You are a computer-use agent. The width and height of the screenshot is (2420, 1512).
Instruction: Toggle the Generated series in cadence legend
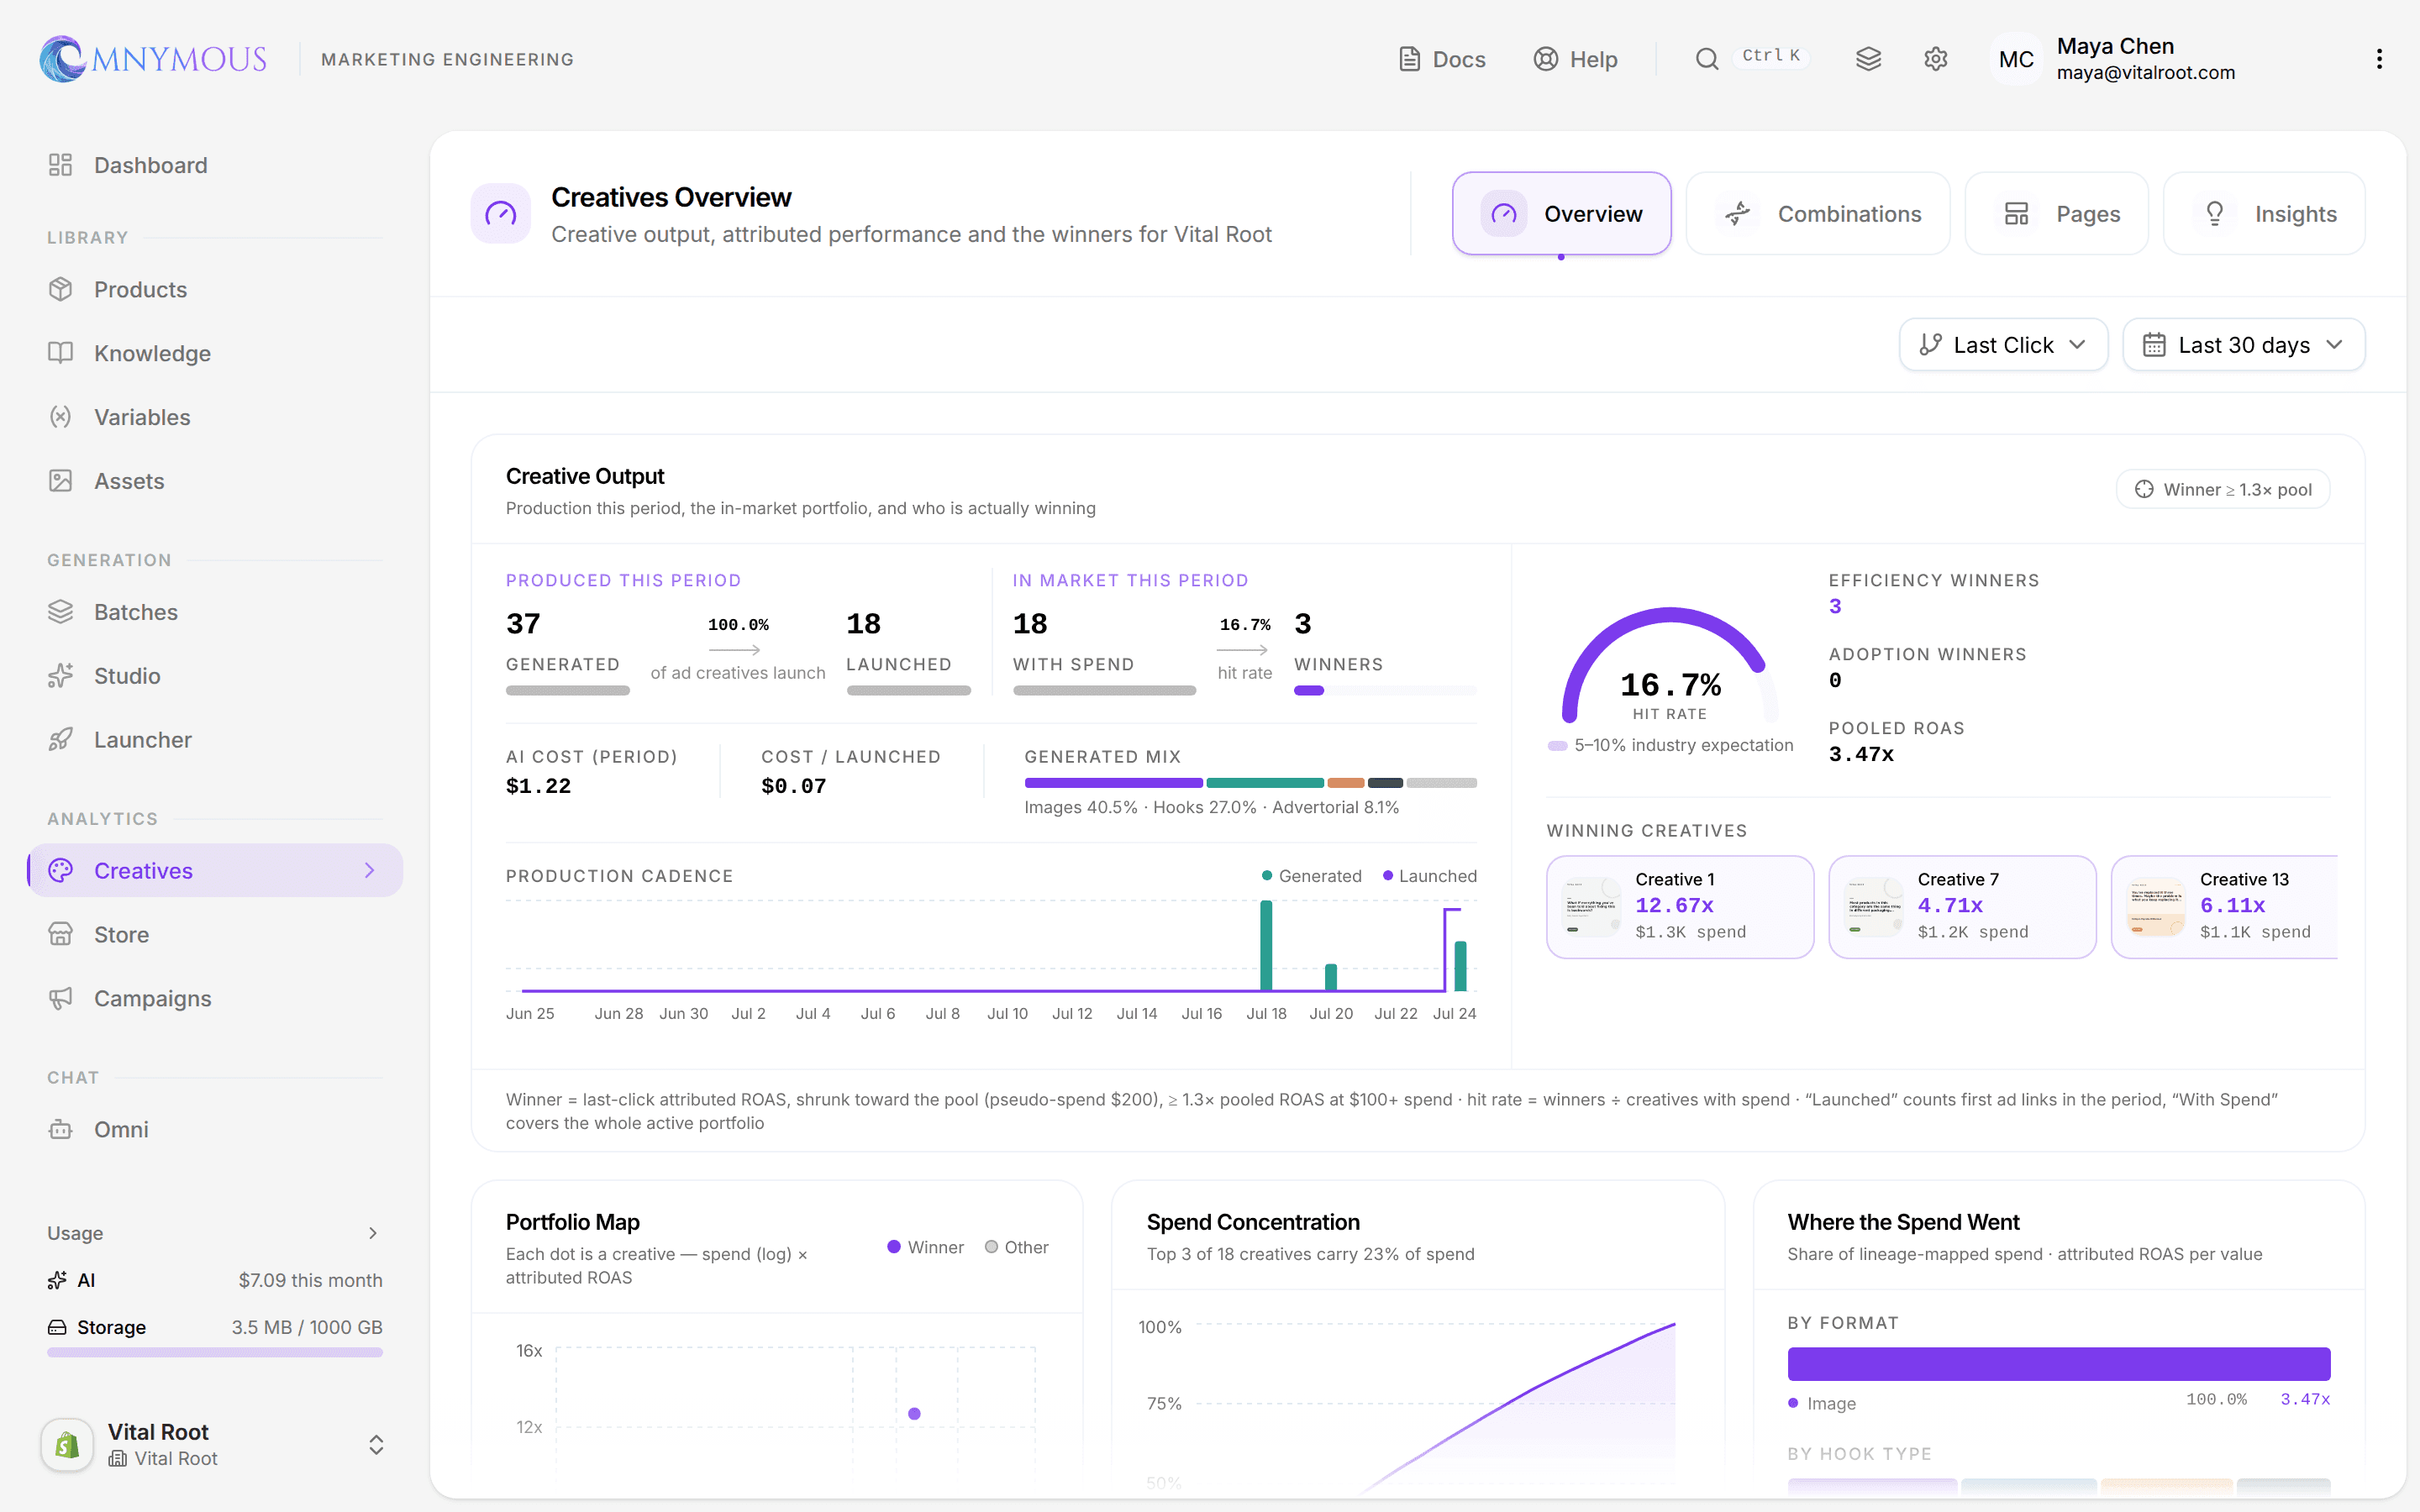pos(1311,876)
